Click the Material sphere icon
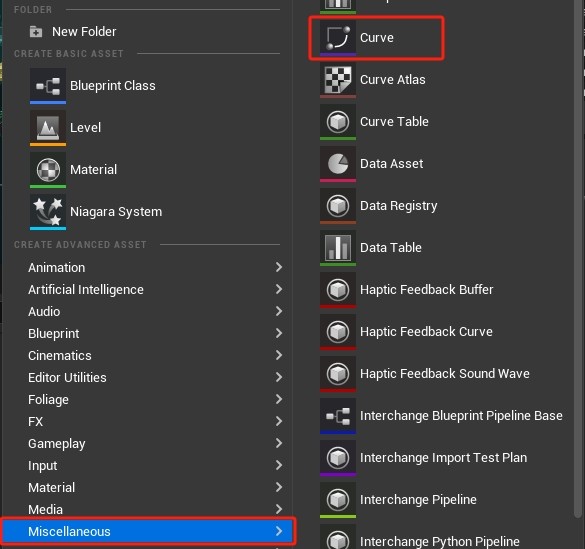The width and height of the screenshot is (585, 549). coord(48,170)
